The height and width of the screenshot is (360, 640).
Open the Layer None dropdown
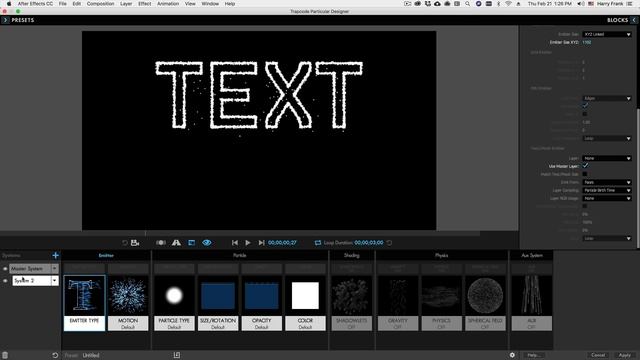[x=607, y=158]
